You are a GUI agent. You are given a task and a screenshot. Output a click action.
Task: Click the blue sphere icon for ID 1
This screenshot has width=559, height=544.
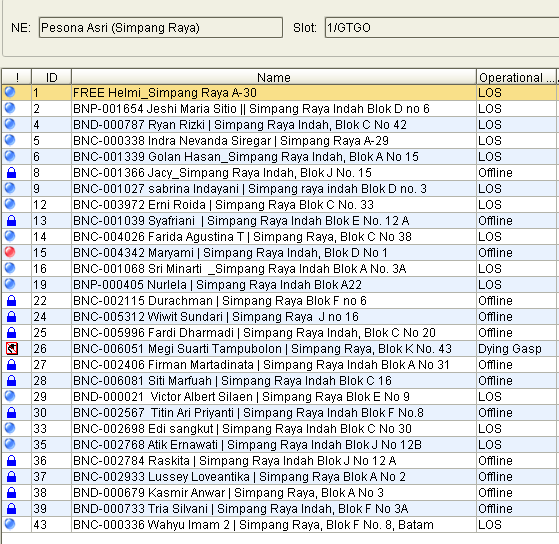click(10, 92)
